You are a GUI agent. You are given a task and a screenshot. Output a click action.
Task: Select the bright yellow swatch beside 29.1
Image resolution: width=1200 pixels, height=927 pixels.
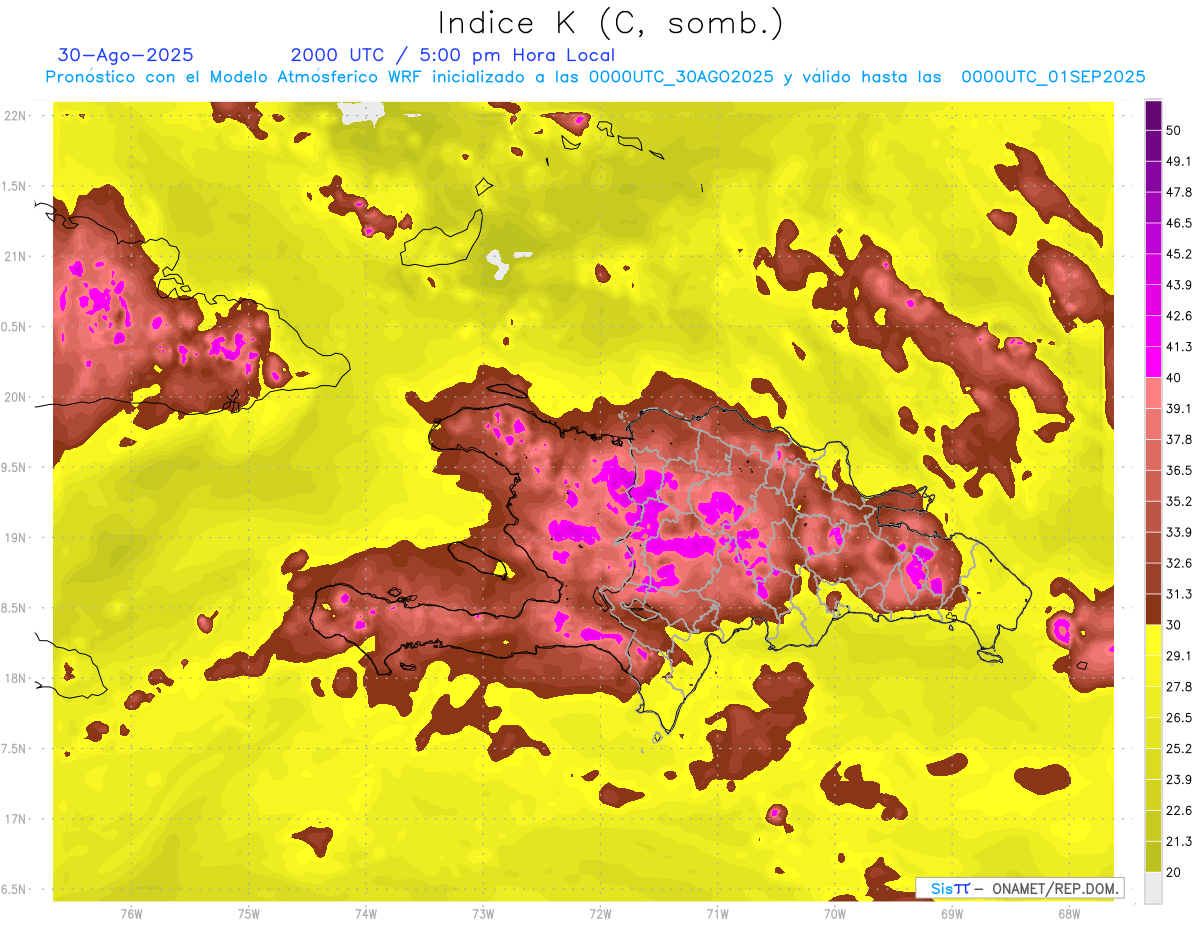tap(1153, 641)
